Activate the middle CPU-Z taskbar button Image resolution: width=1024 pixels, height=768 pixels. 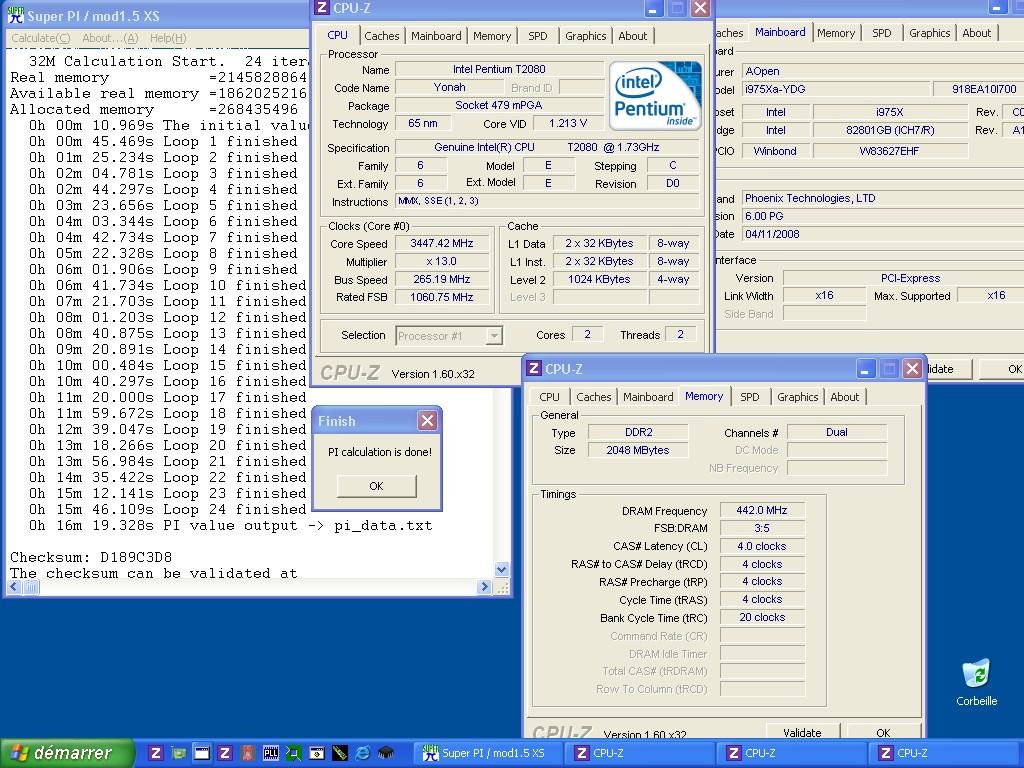point(793,753)
